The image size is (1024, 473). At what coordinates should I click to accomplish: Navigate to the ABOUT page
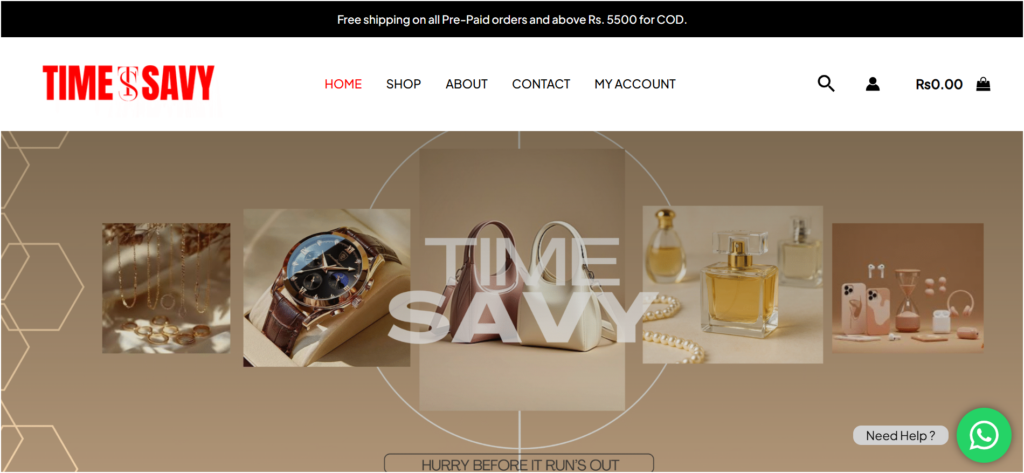(x=466, y=84)
